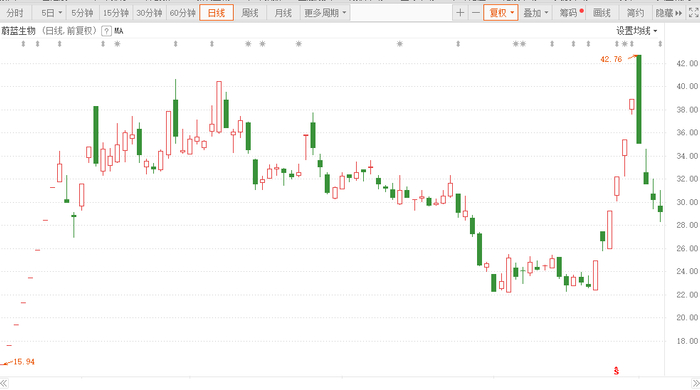Switch to 分时 intraday tab
The height and width of the screenshot is (390, 700).
pos(15,13)
